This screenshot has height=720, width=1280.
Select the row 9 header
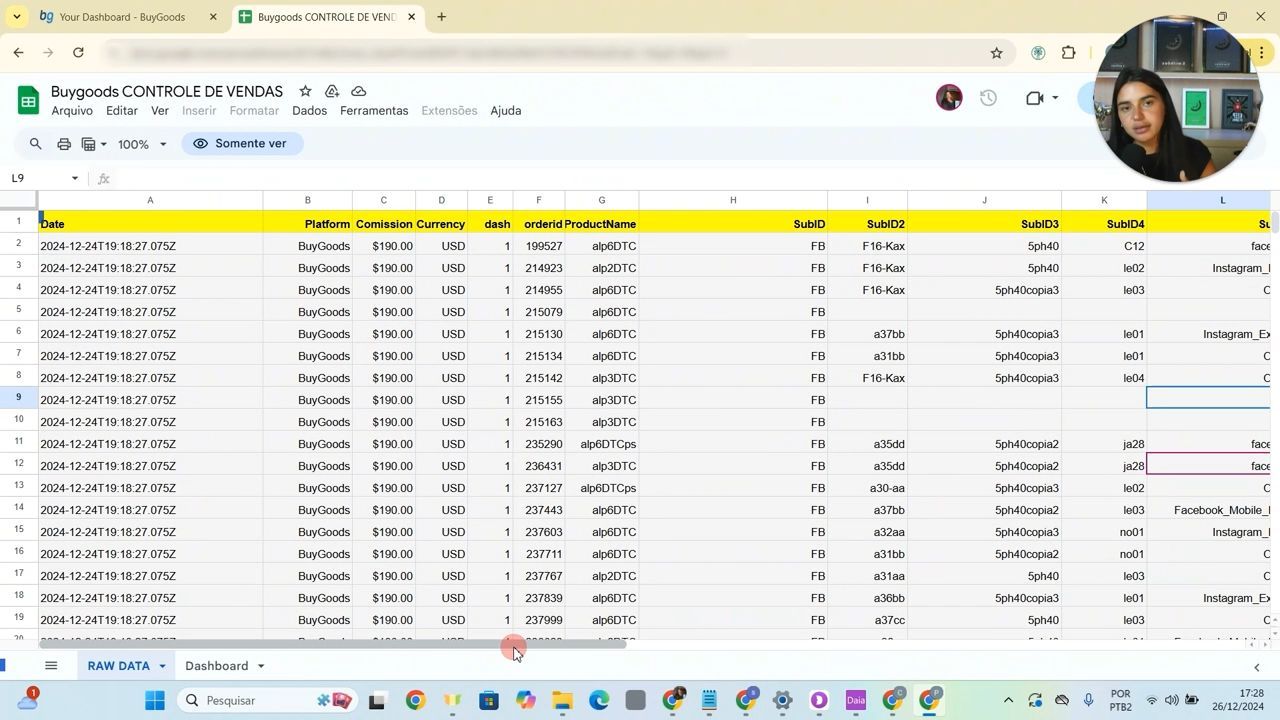pyautogui.click(x=19, y=399)
